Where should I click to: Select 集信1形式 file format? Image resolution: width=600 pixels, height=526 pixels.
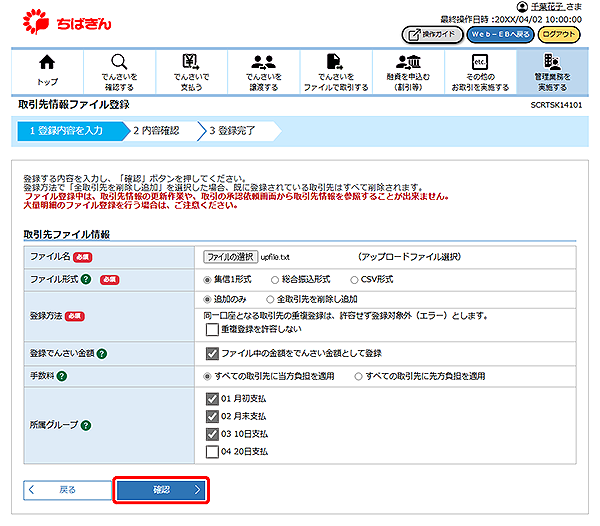coord(207,280)
